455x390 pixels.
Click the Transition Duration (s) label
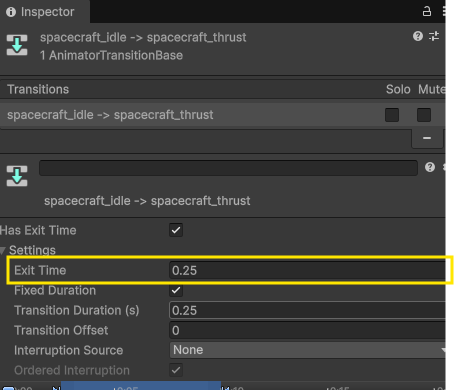77,310
